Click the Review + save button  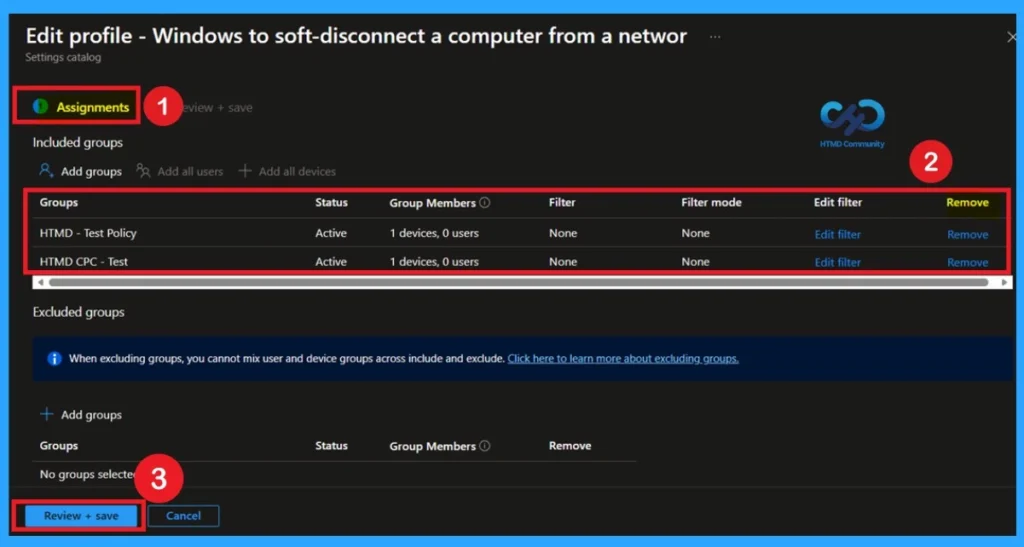pyautogui.click(x=81, y=516)
